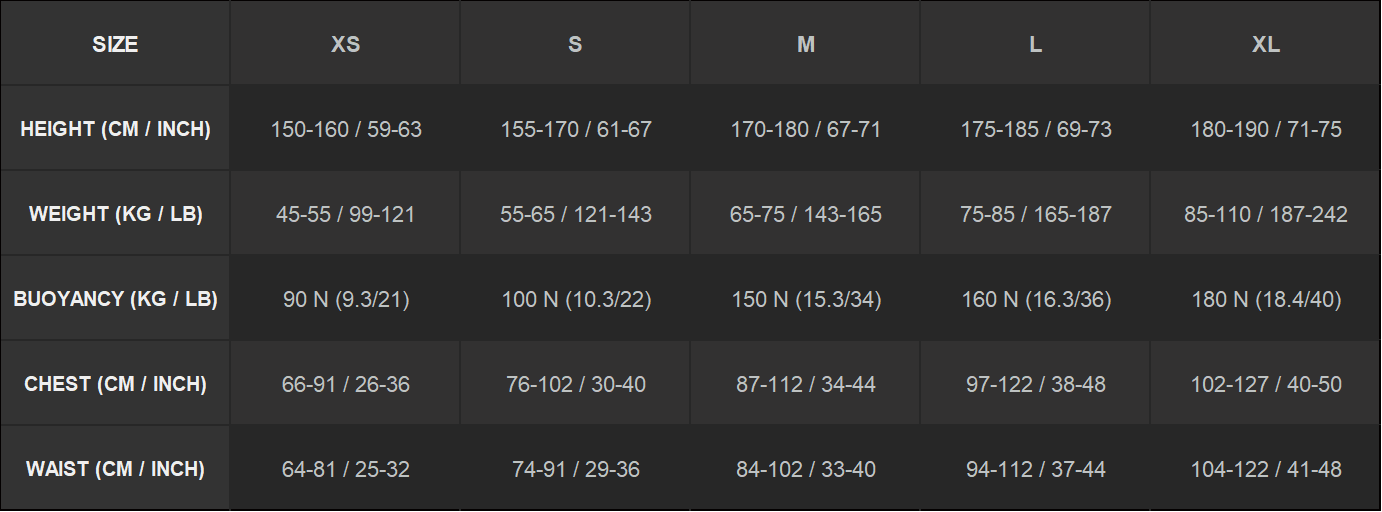Click the XL weight cell 85-110 / 187-242

(1265, 214)
